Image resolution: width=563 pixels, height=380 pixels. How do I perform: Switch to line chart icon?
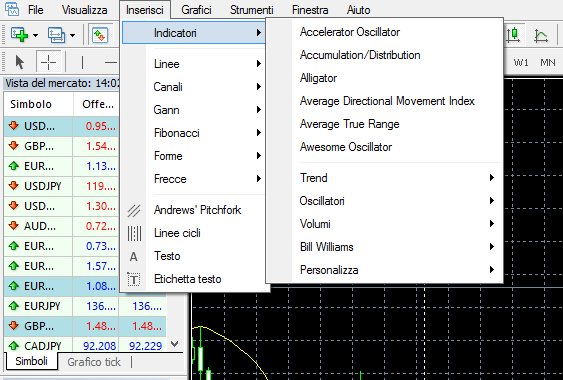pos(541,35)
